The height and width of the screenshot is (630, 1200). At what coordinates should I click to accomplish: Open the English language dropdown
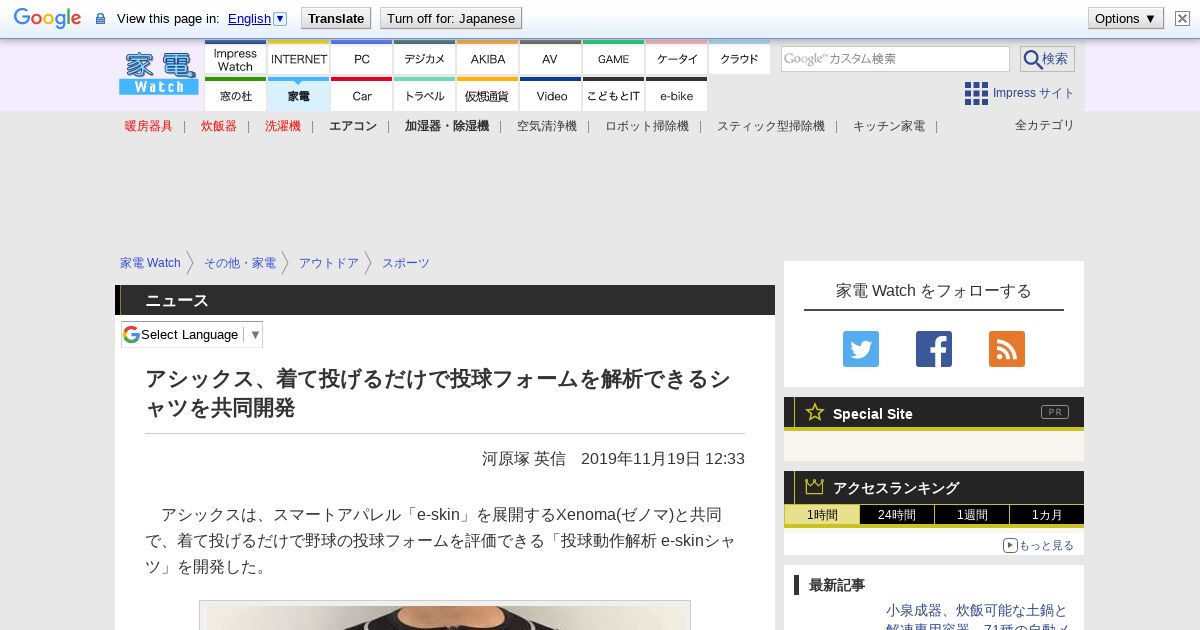coord(258,18)
